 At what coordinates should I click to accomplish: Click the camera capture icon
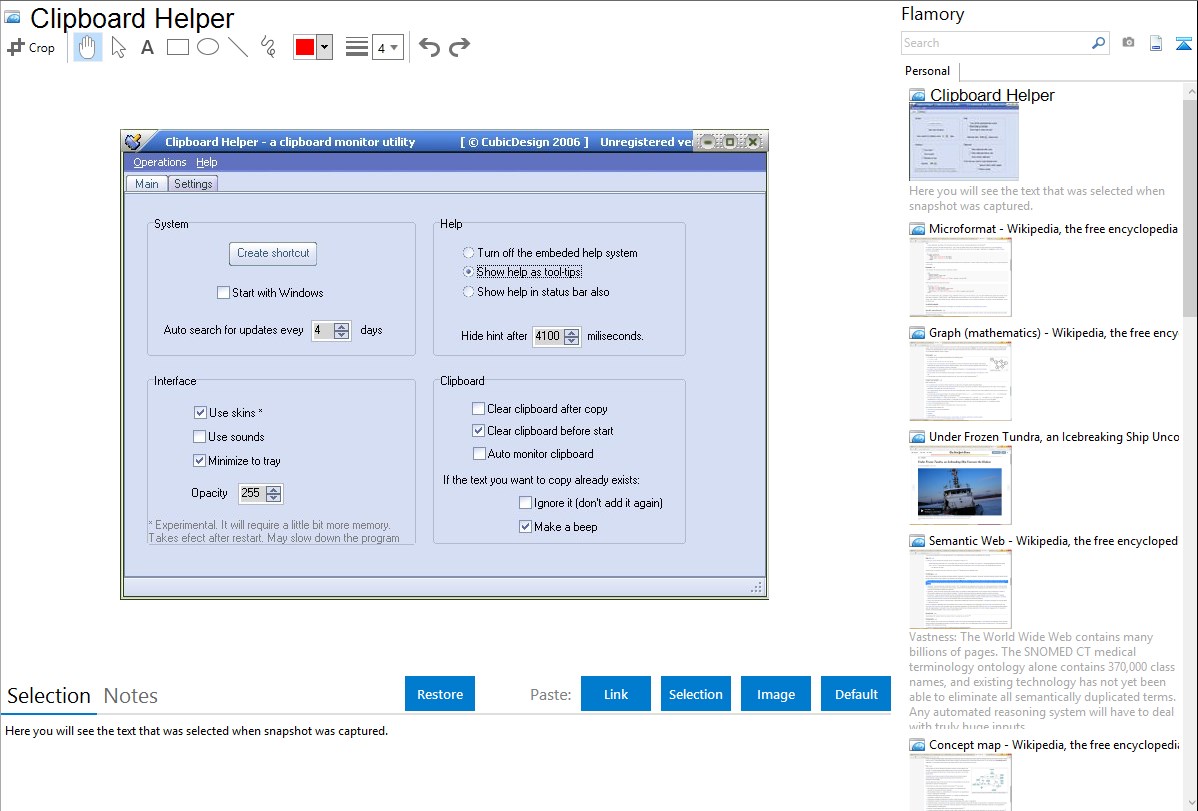pyautogui.click(x=1128, y=43)
